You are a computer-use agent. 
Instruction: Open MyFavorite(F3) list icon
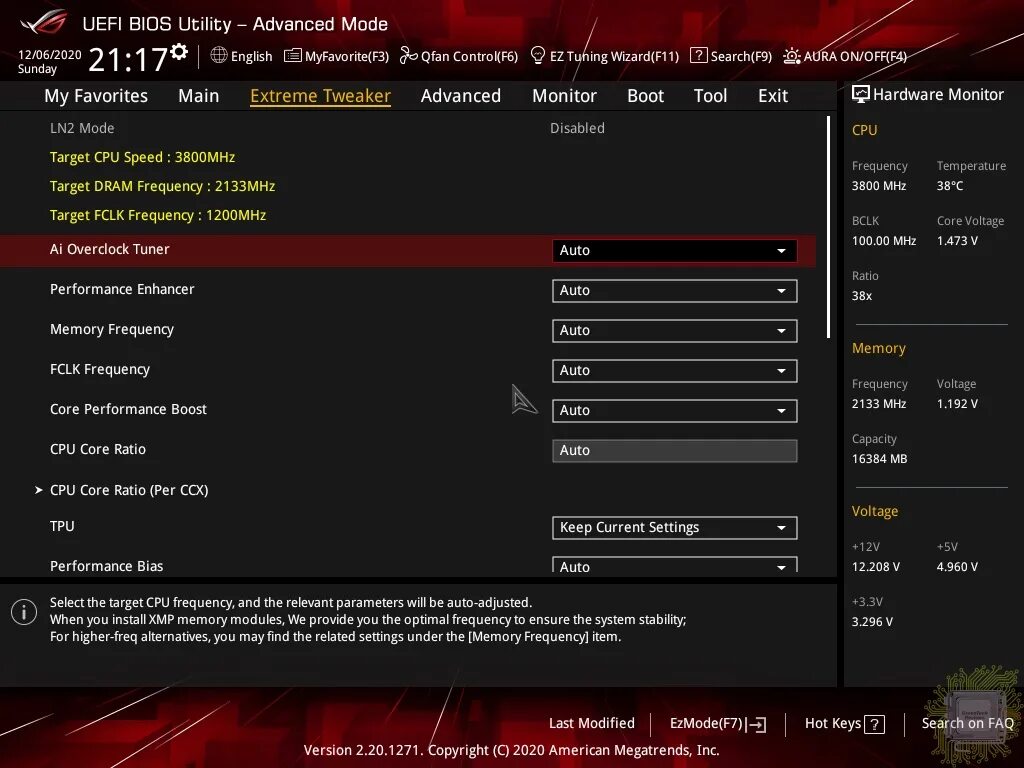tap(293, 56)
